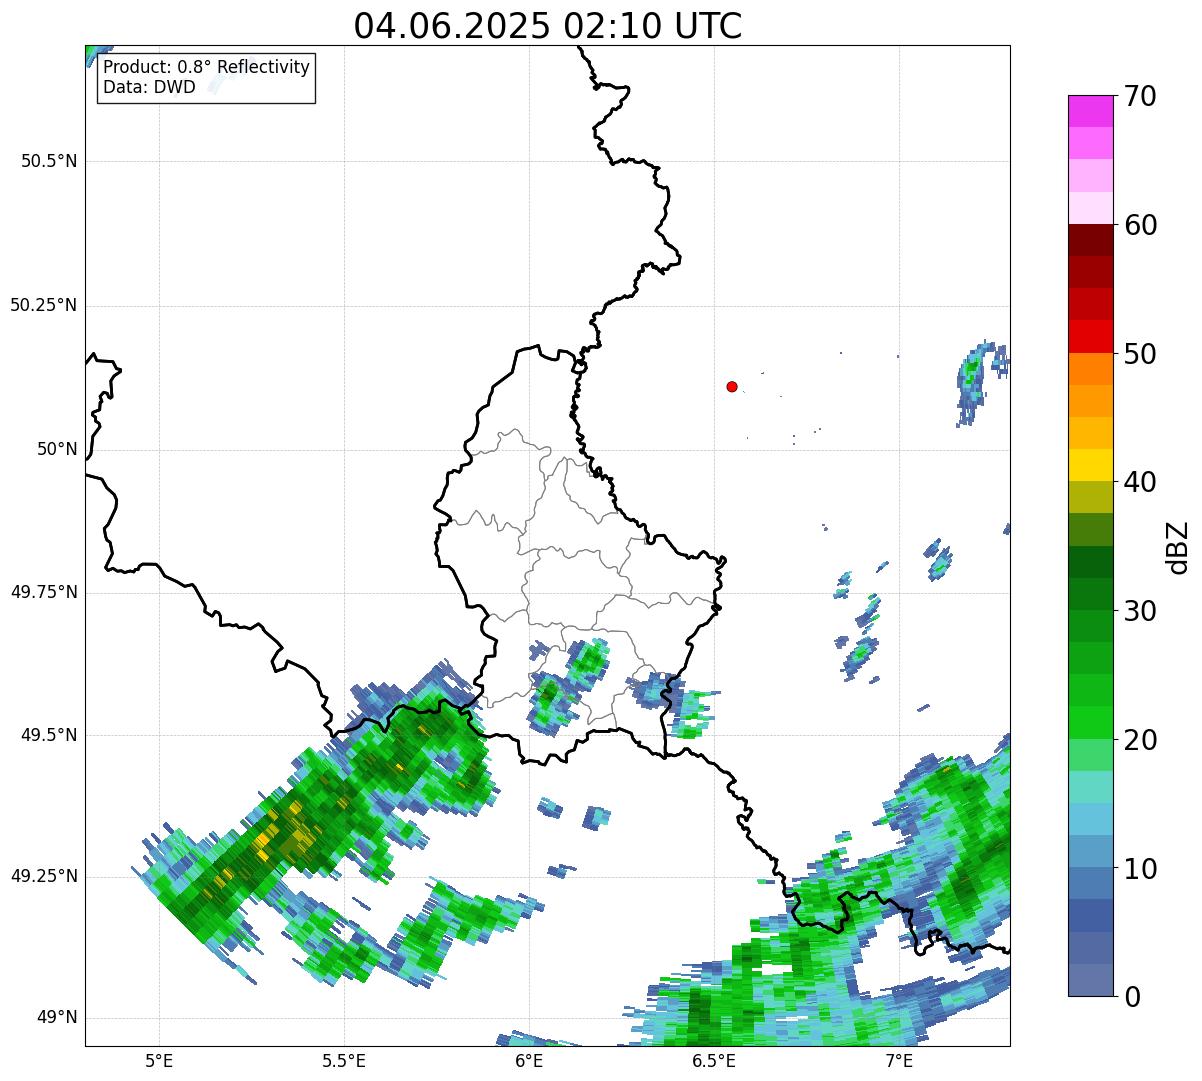This screenshot has width=1202, height=1081.
Task: Click the colorbar tick label 50
Action: tap(1139, 354)
